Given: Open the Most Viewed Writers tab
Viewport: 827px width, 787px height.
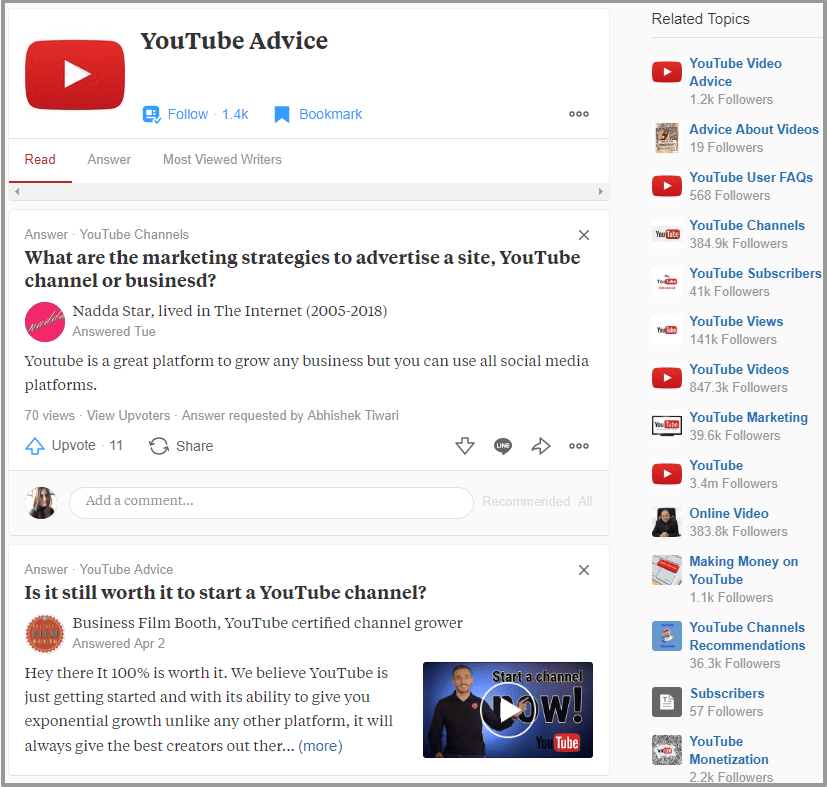Looking at the screenshot, I should (x=222, y=159).
